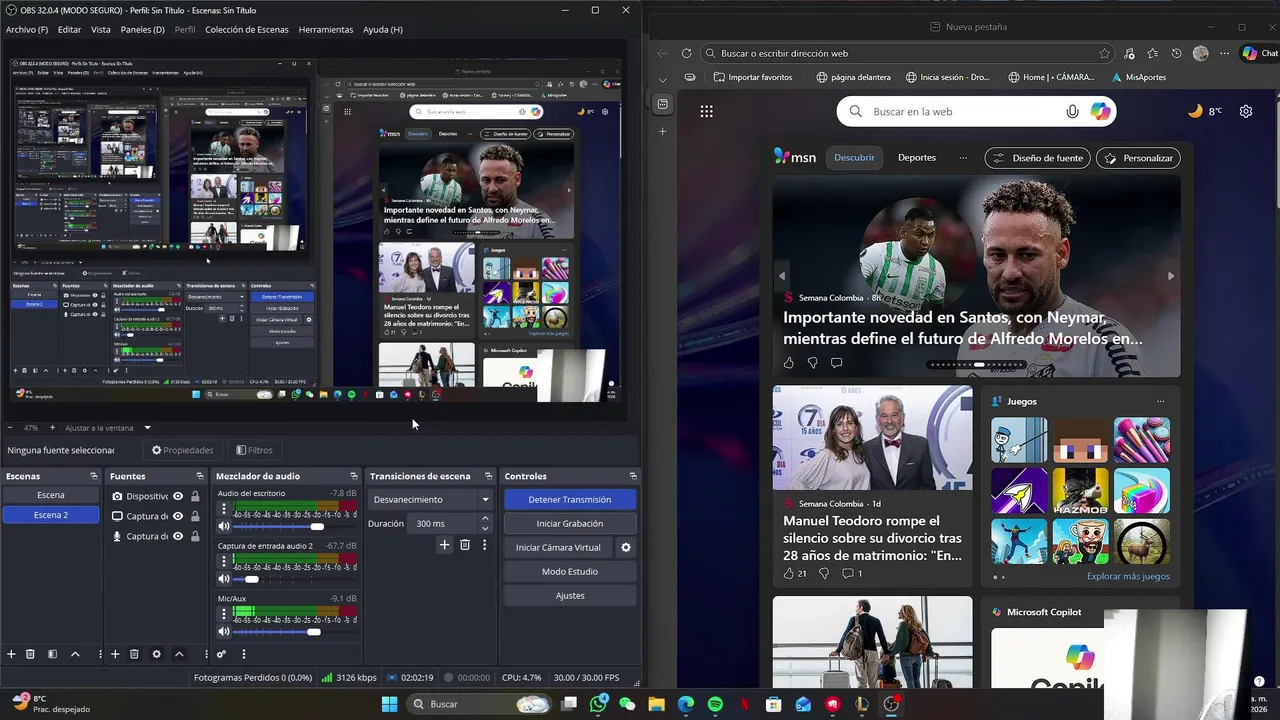Move source up in Fuentes toolbar
This screenshot has width=1280, height=720.
(x=179, y=654)
